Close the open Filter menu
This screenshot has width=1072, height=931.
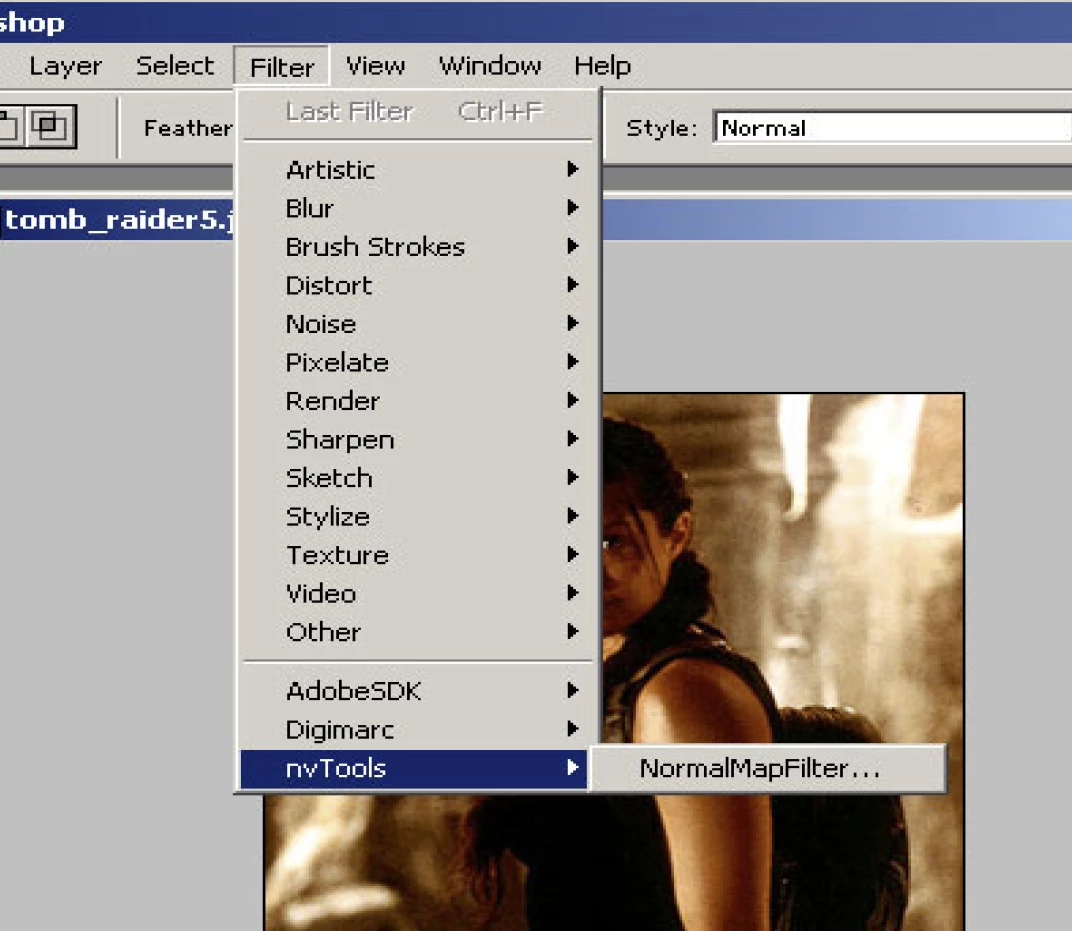(x=282, y=67)
